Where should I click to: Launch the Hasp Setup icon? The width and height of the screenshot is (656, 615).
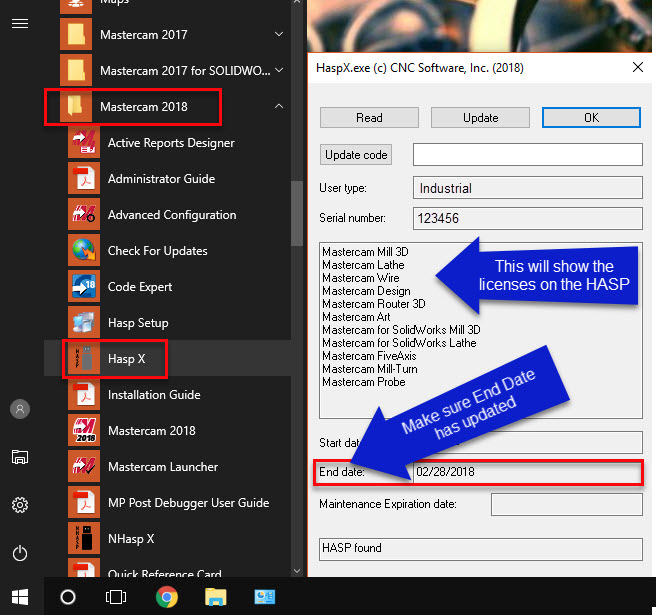84,323
